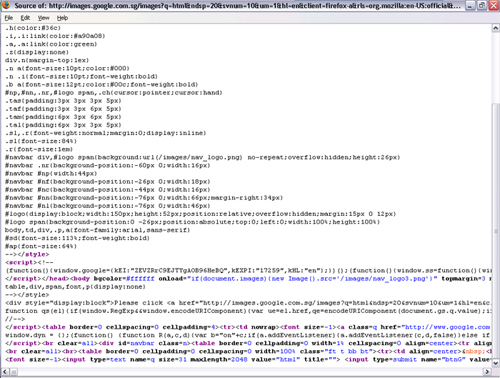This screenshot has width=500, height=378.
Task: Click the '#logo{display:block' CSS line
Action: coord(200,214)
